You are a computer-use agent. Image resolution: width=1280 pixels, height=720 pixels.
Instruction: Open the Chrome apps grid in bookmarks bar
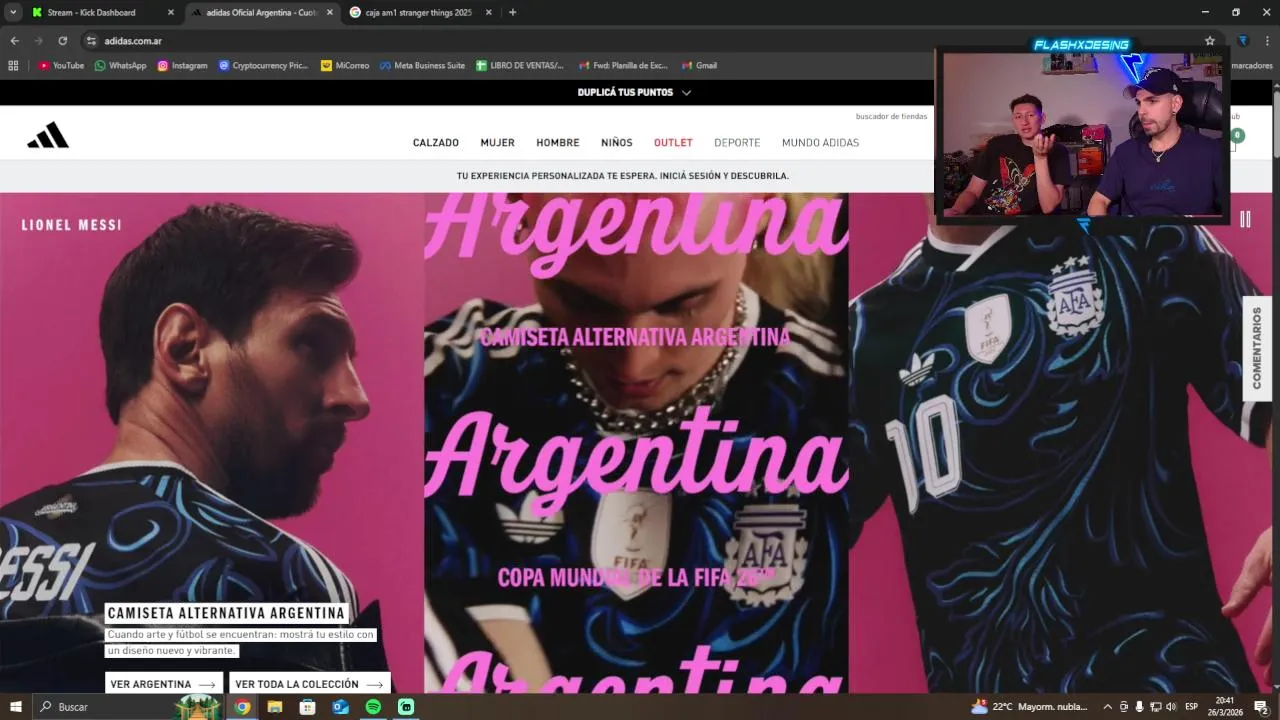point(13,65)
